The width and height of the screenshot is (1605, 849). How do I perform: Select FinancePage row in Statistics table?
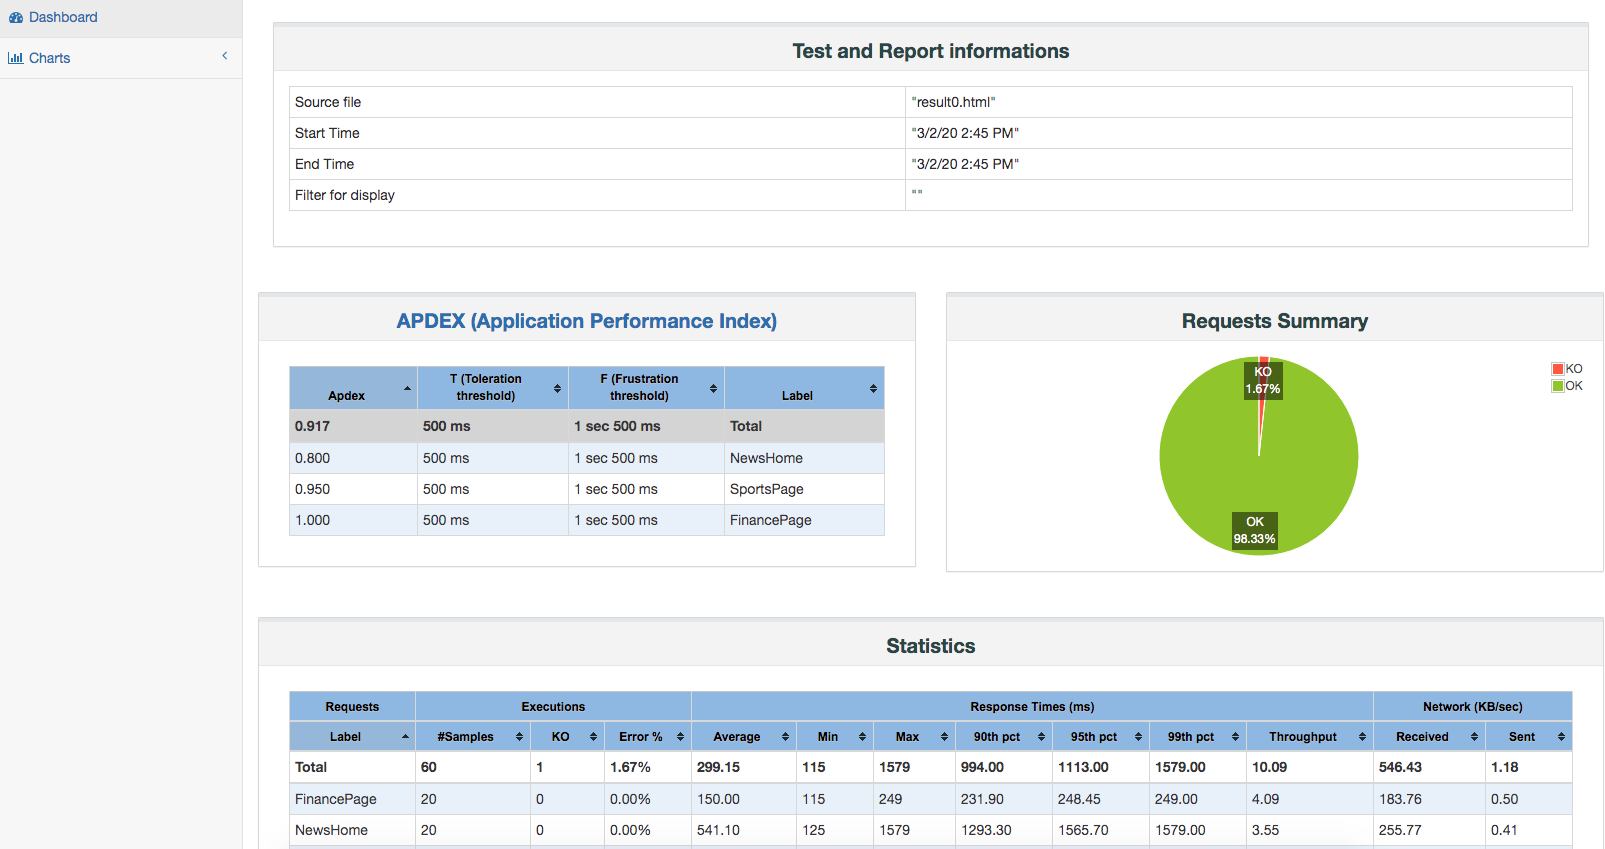click(x=930, y=799)
